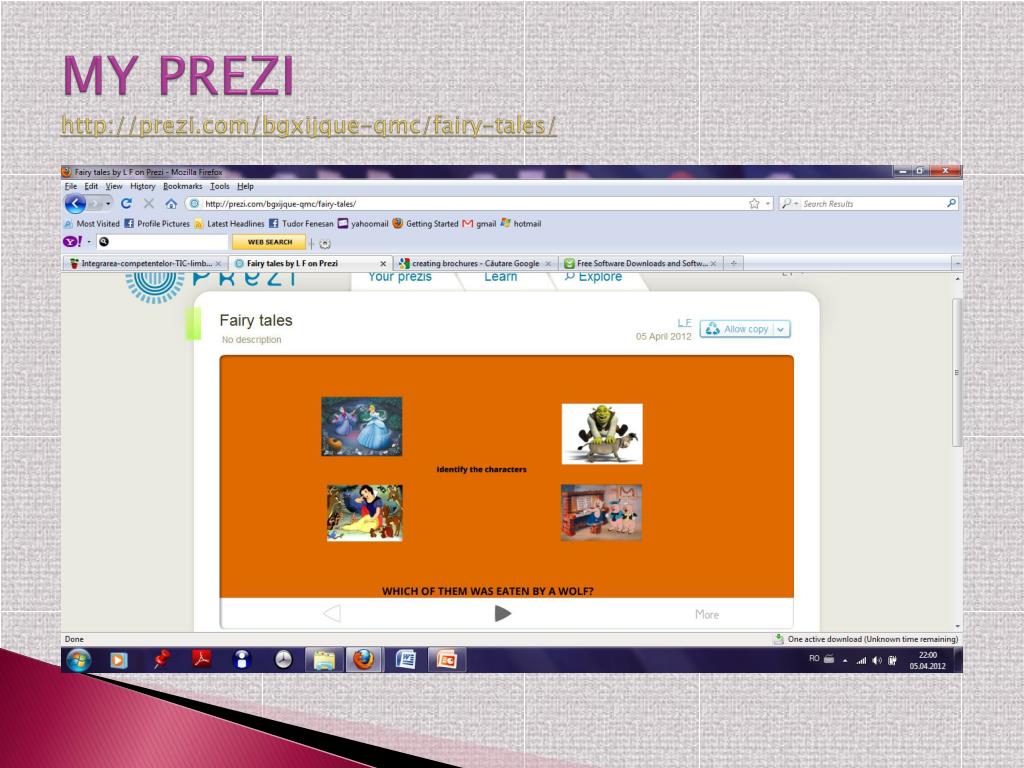Open the Explore page tab
The width and height of the screenshot is (1024, 768).
click(593, 277)
